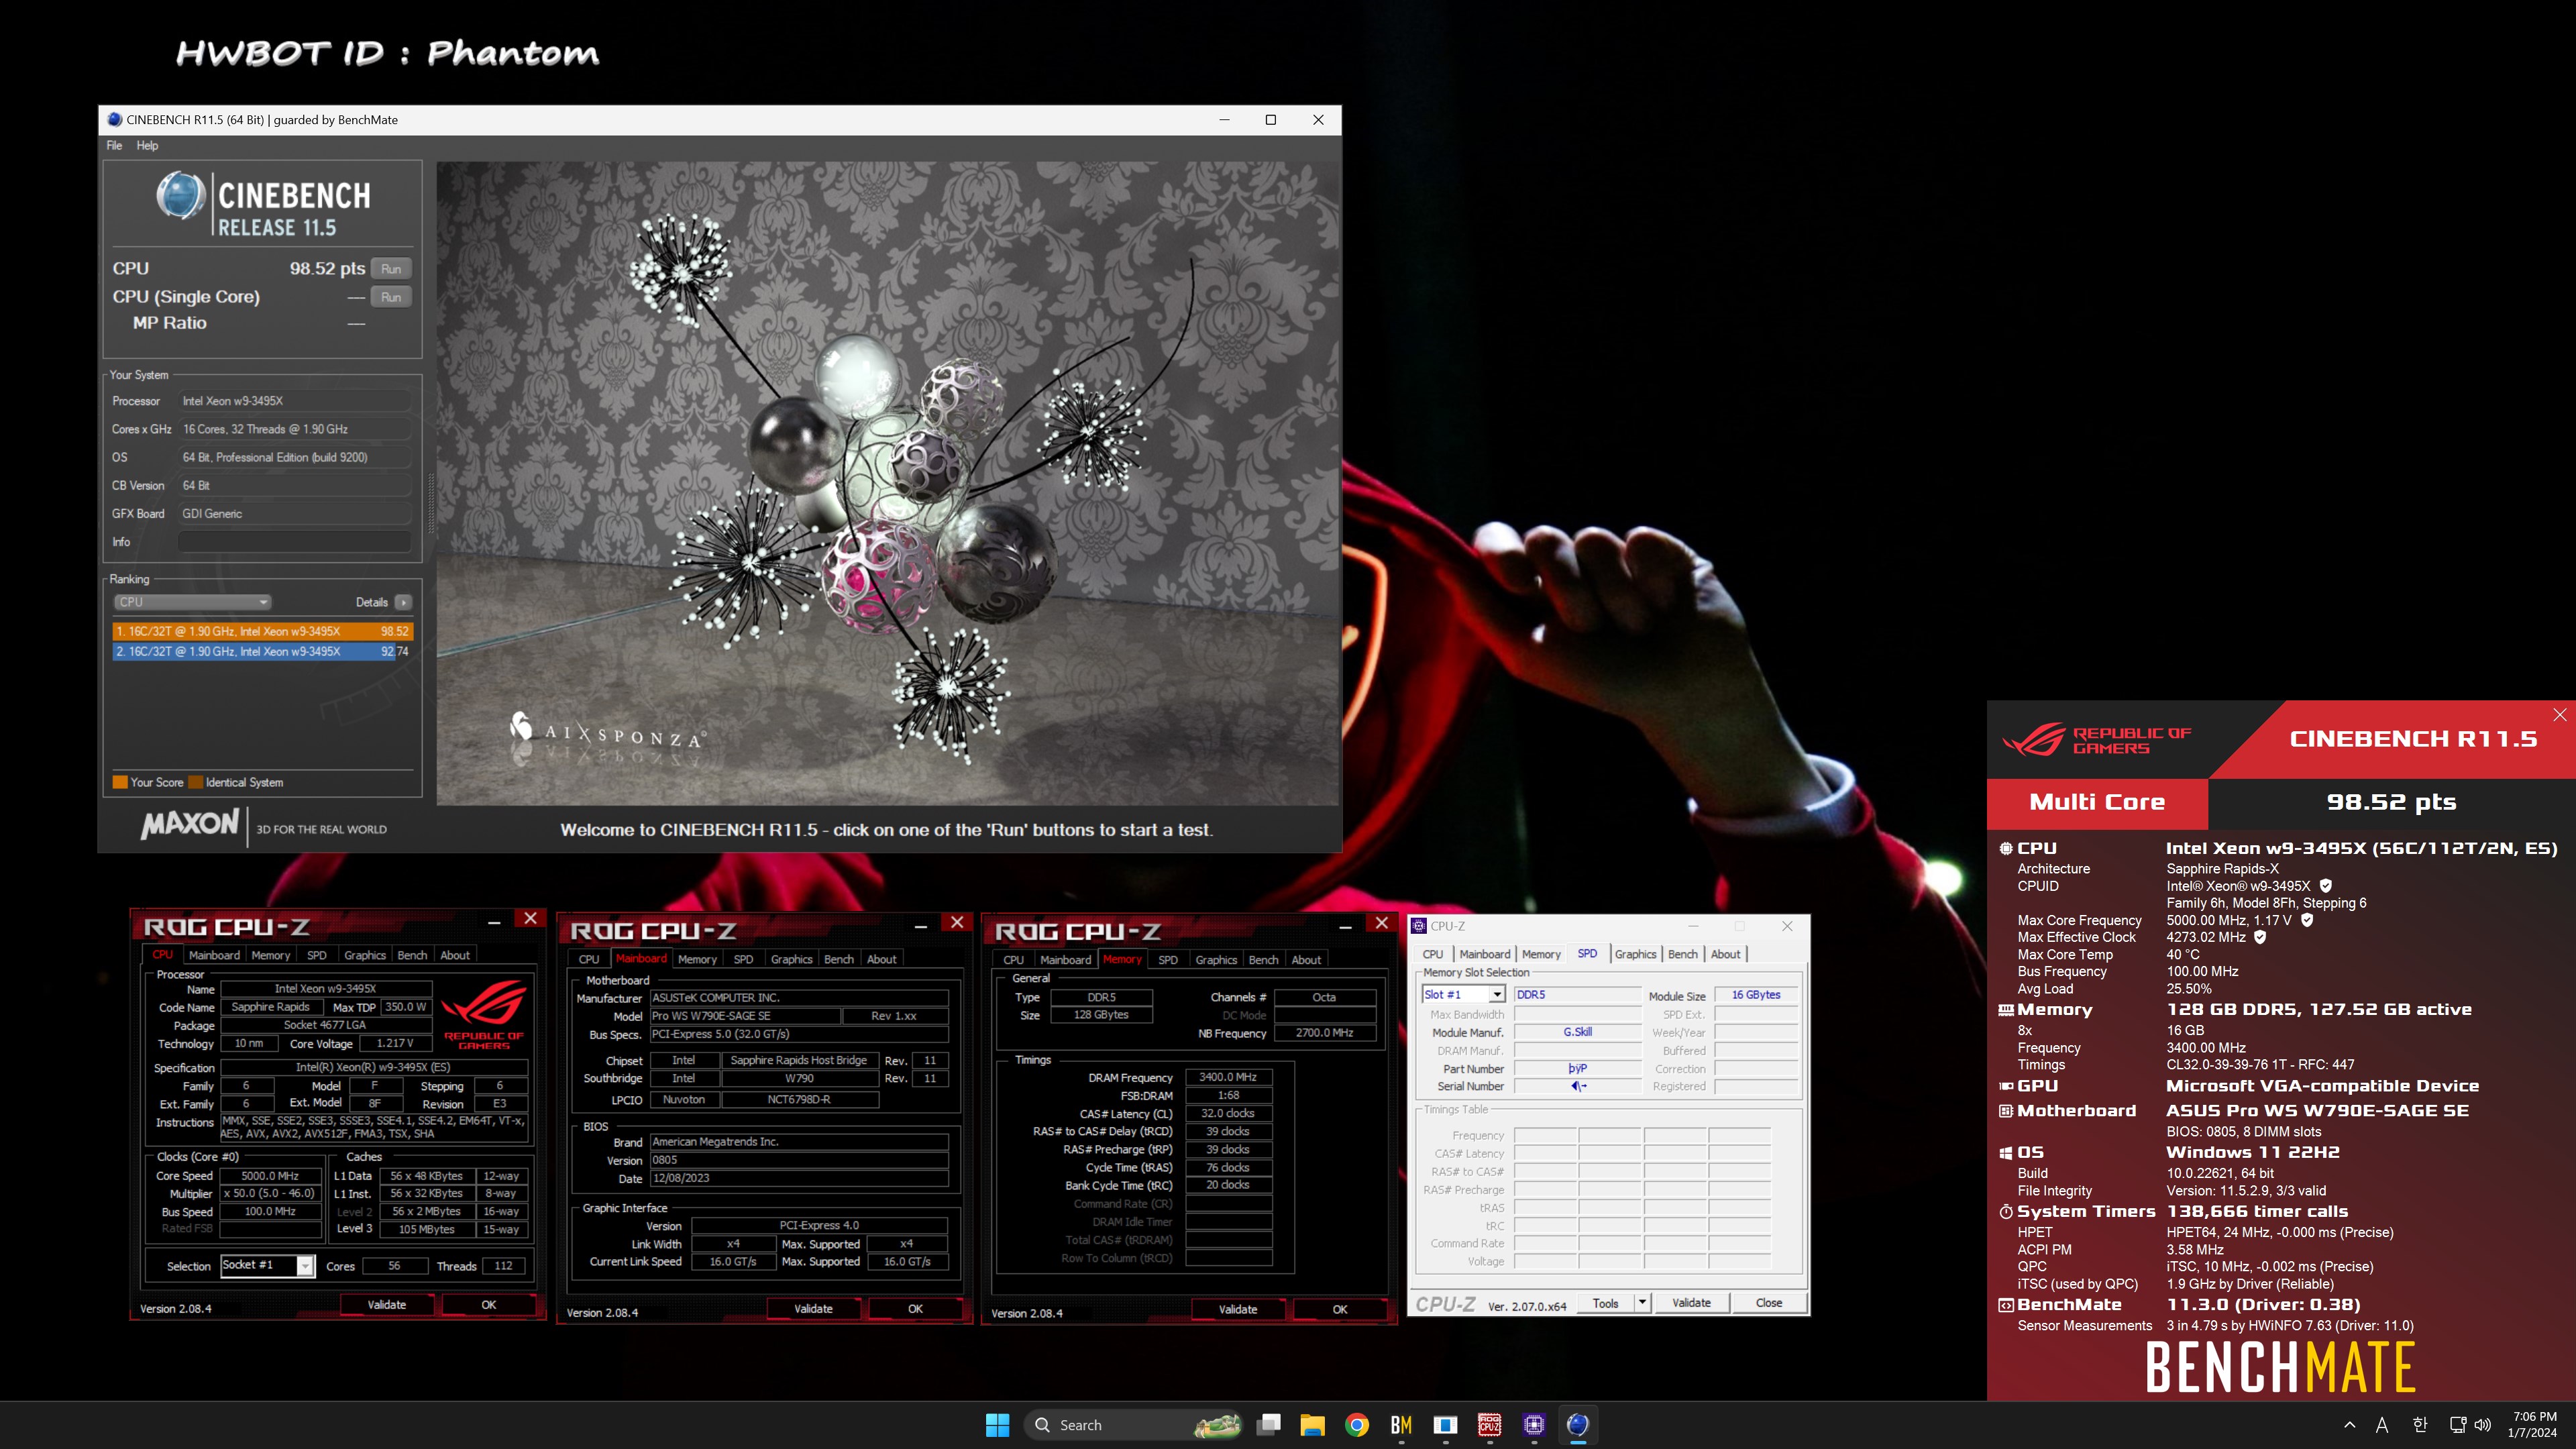Click OK in the ROG CPU-Z CPU window

(x=489, y=1305)
